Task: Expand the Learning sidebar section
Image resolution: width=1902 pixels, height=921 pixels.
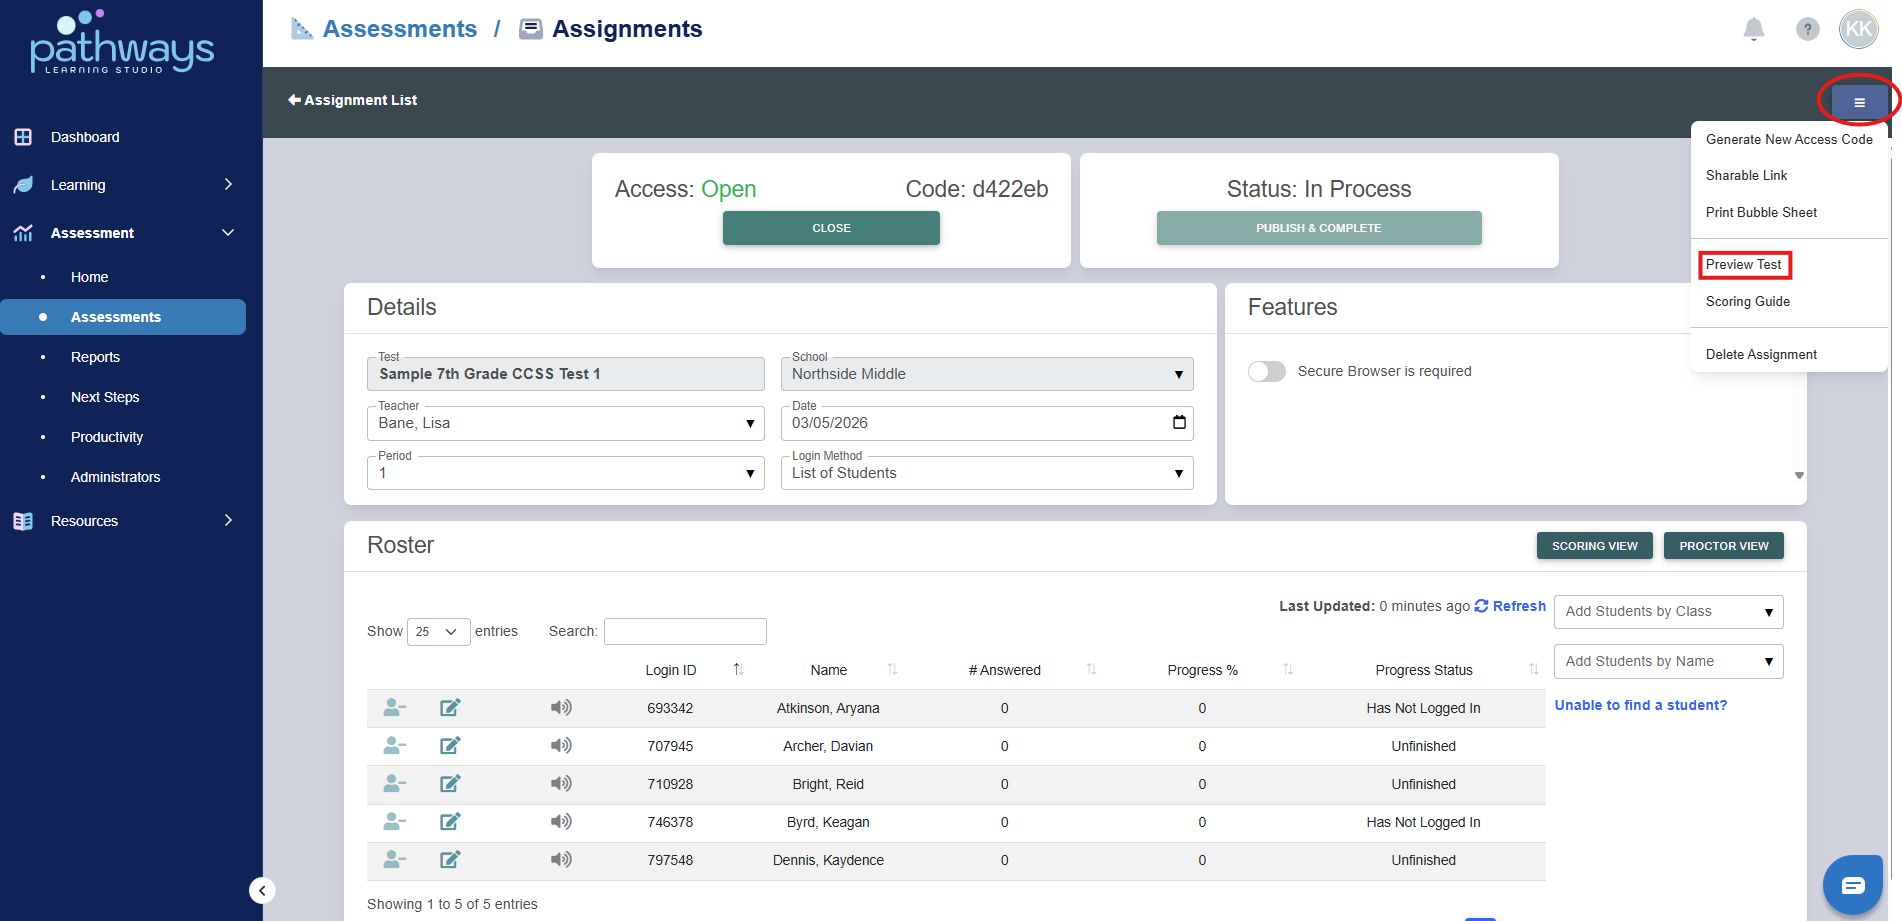Action: (x=124, y=185)
